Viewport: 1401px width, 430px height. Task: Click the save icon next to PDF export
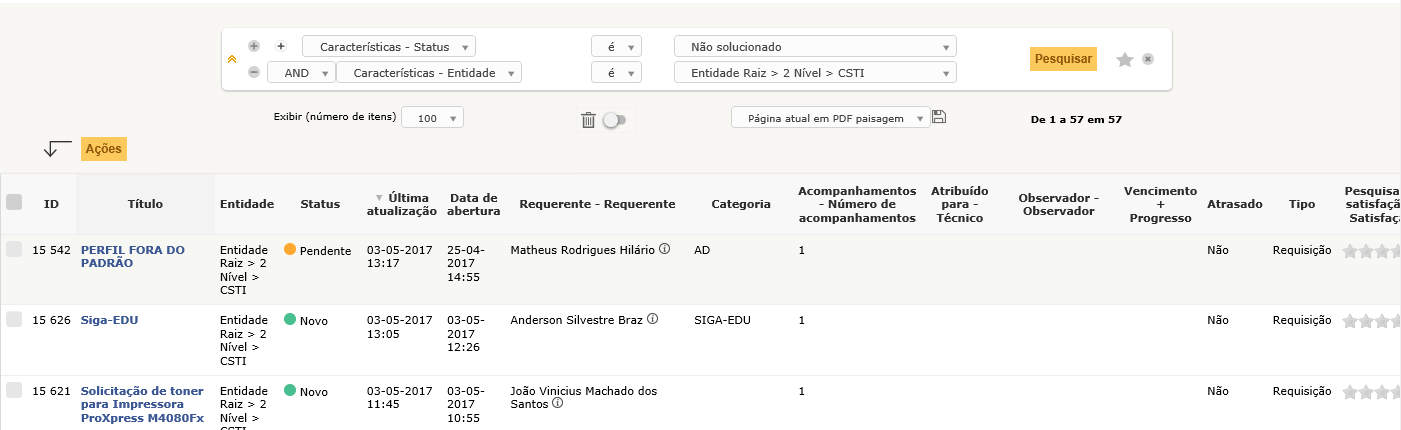click(x=939, y=117)
